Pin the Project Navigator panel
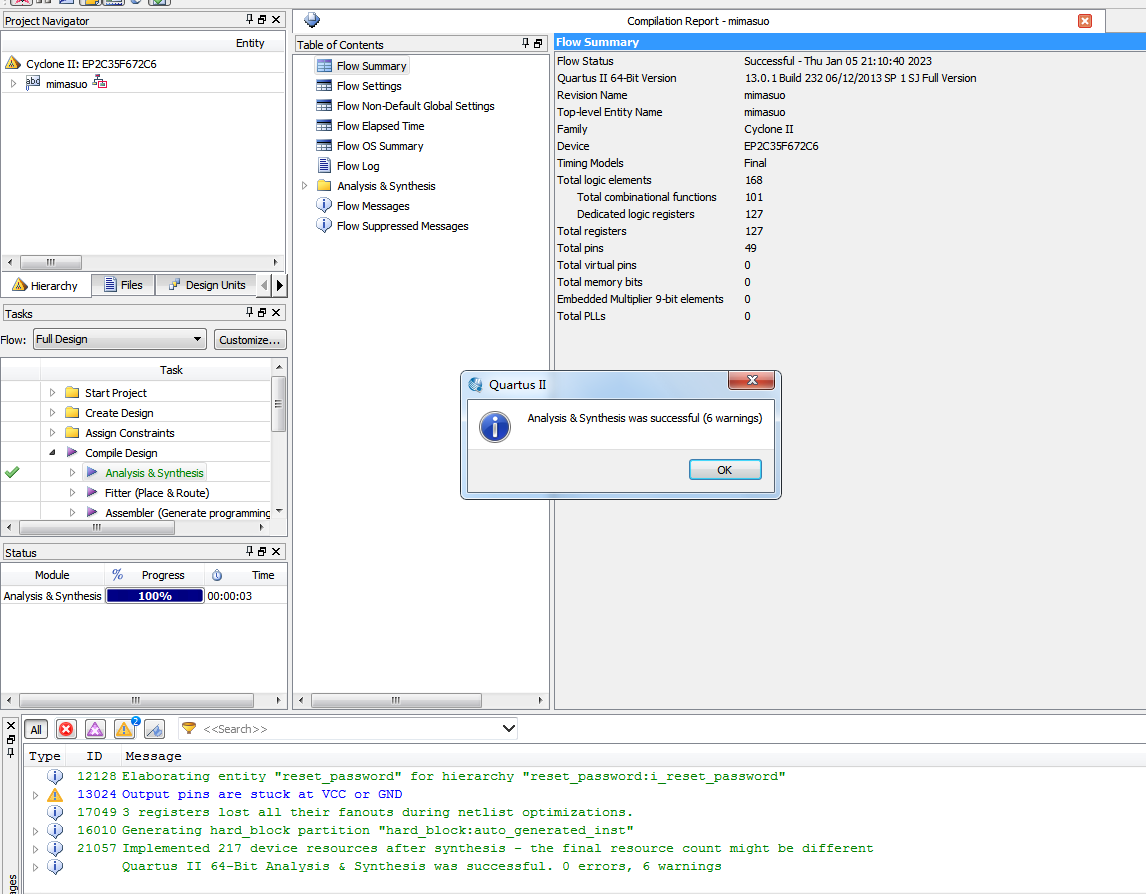Image resolution: width=1146 pixels, height=894 pixels. [249, 20]
